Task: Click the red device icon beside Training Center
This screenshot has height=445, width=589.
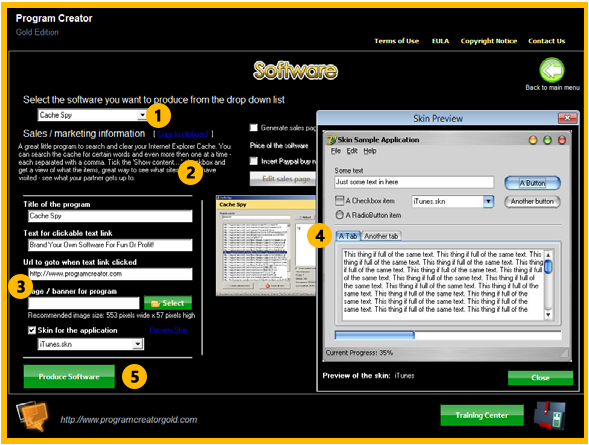Action: tap(550, 415)
